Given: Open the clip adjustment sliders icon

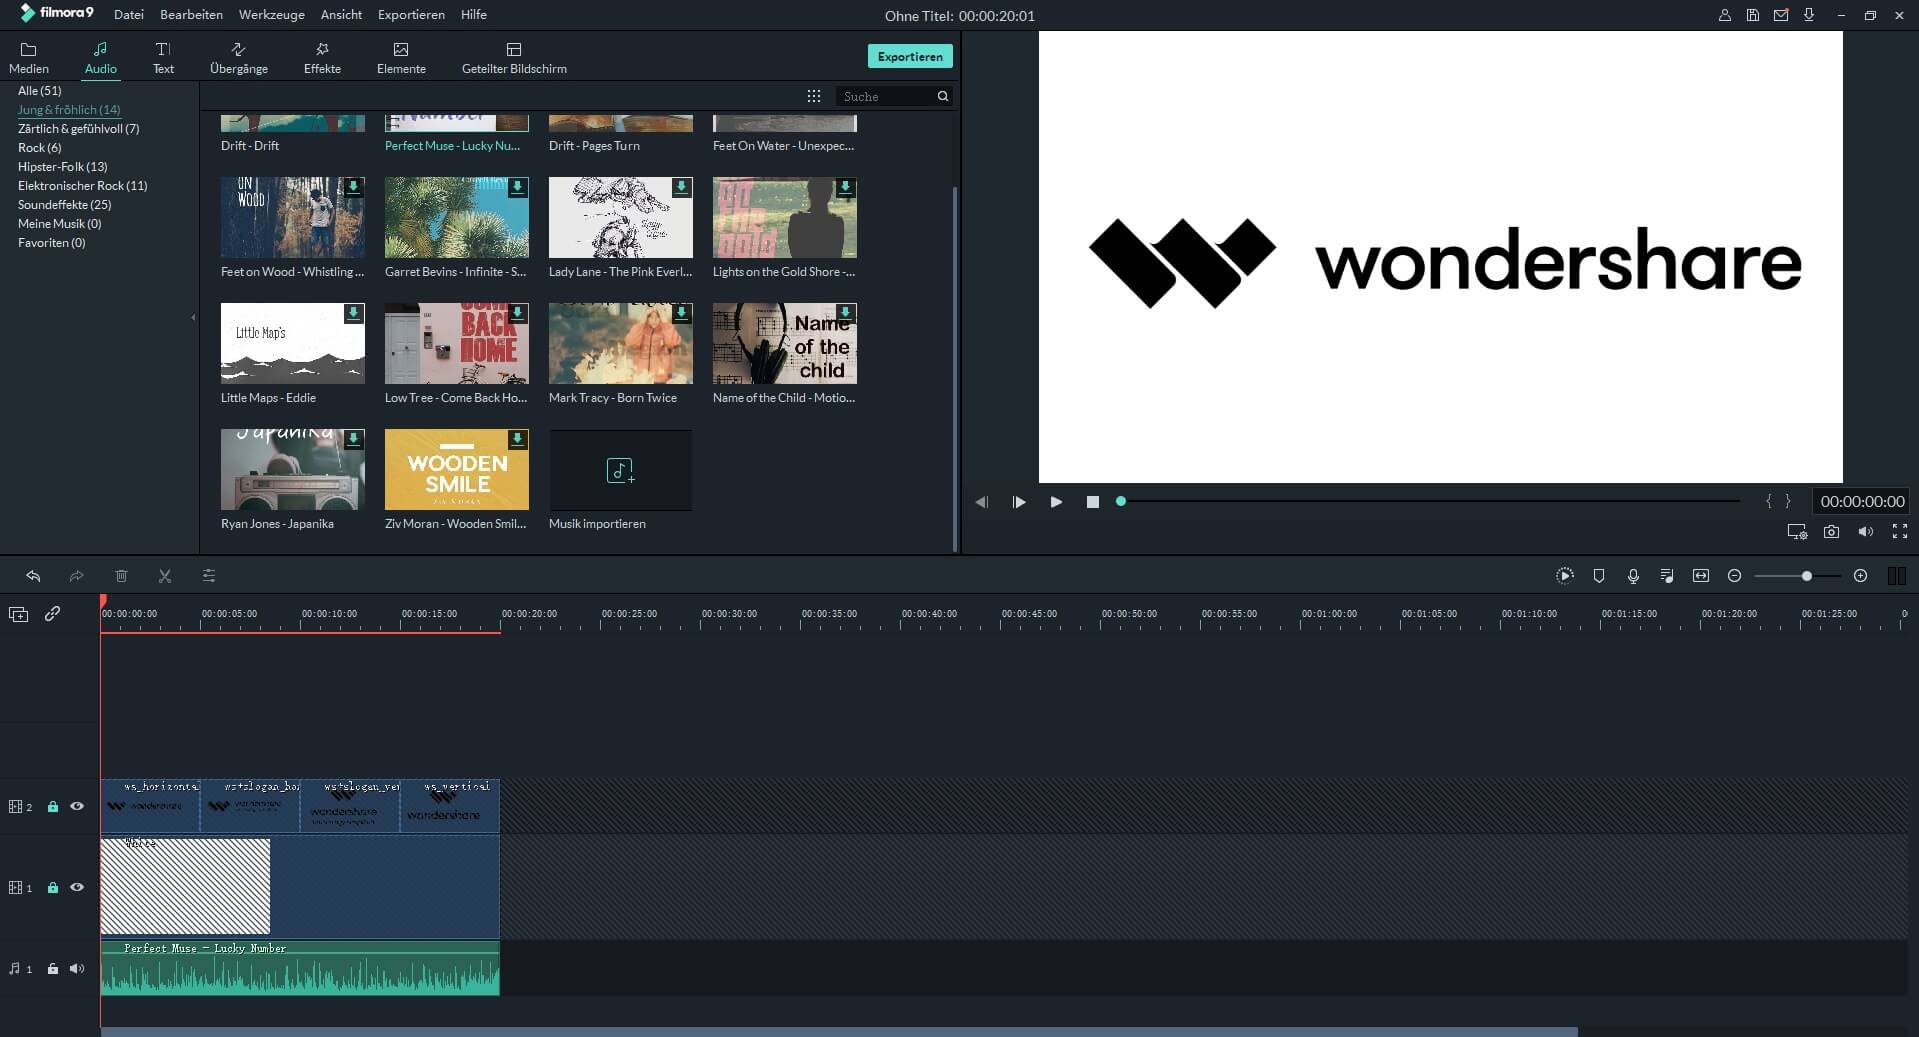Looking at the screenshot, I should 209,576.
